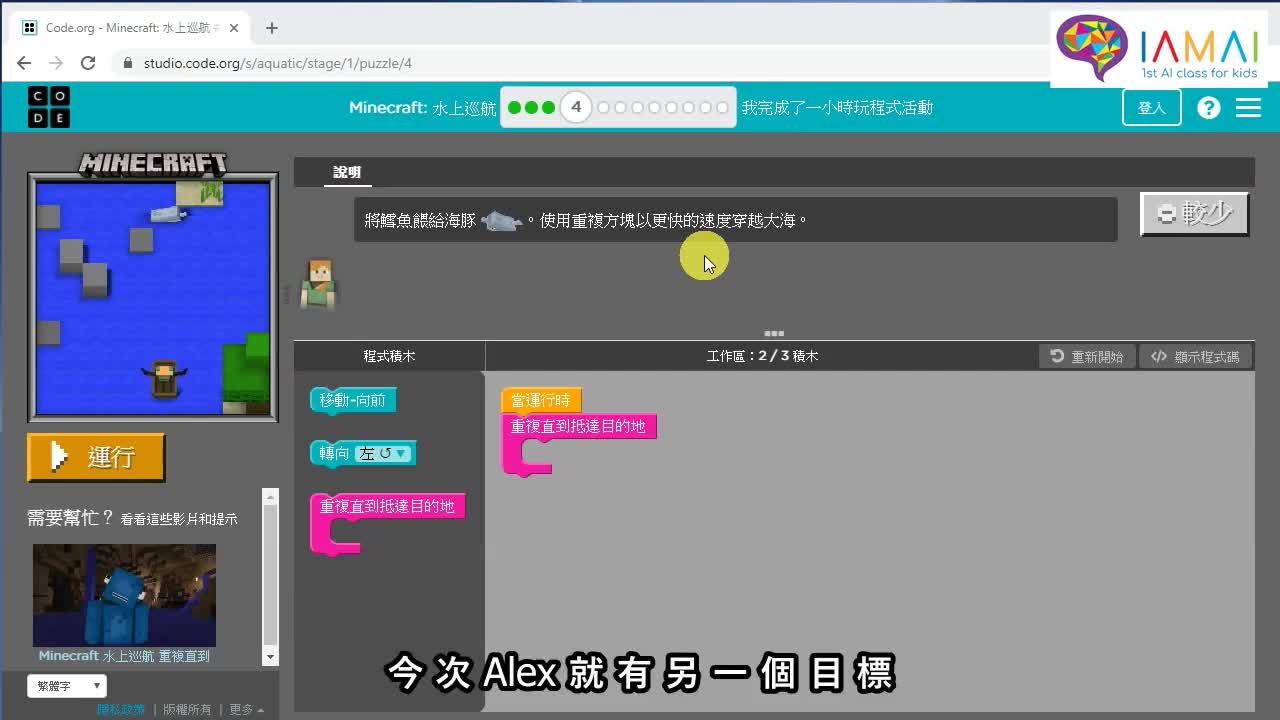Collapse instructions with the 較少 button
Viewport: 1280px width, 720px height.
[x=1195, y=213]
